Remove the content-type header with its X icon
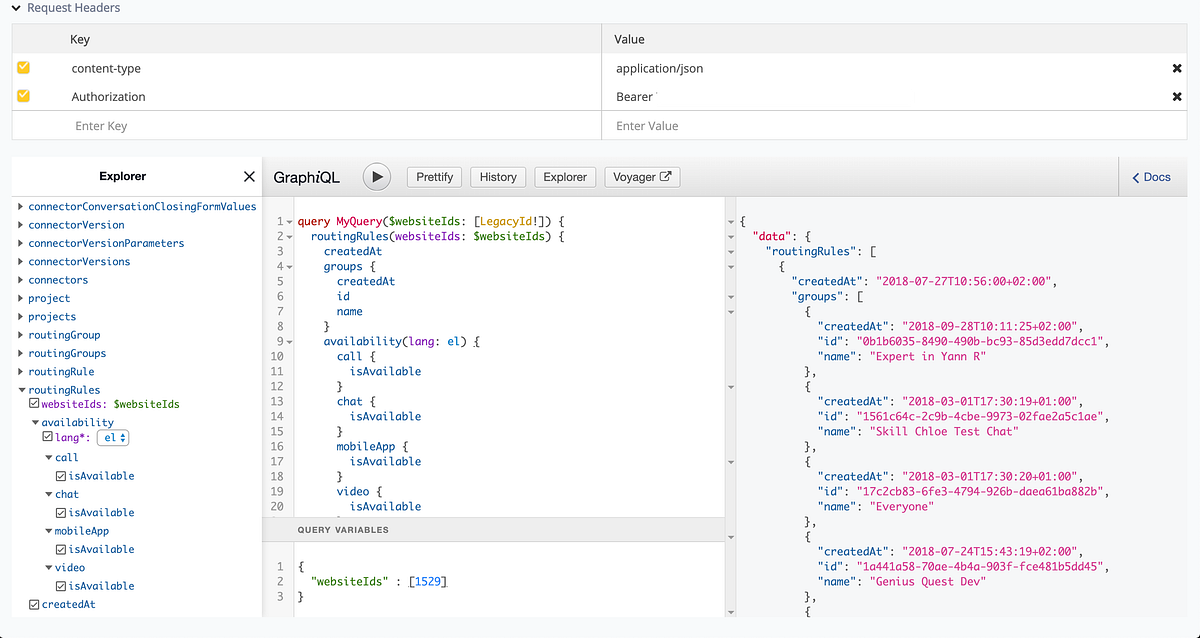1200x638 pixels. point(1177,68)
